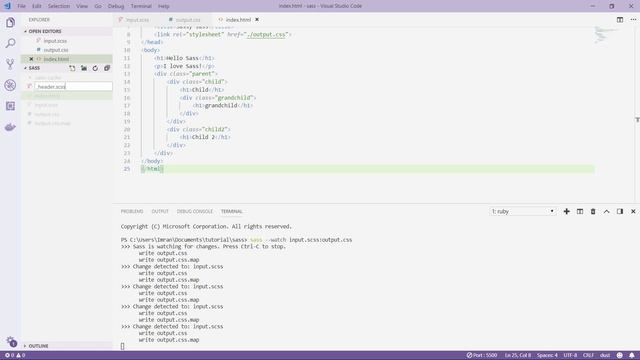
Task: Split the editor with top-right icon
Action: click(620, 20)
